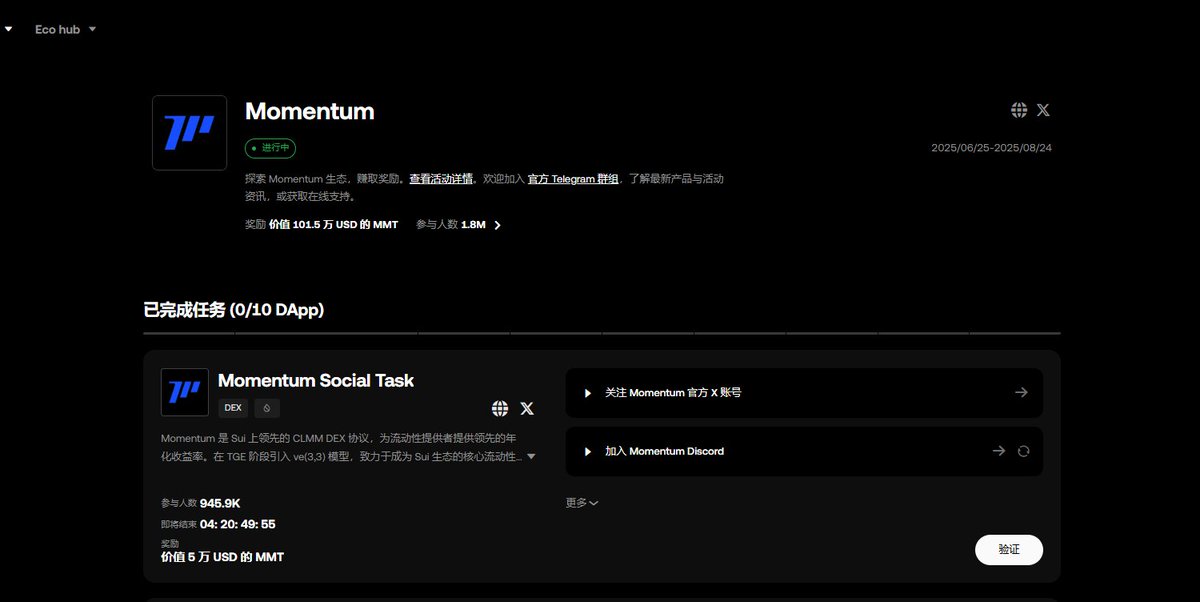Click the Momentum Social Task title
1200x602 pixels.
pyautogui.click(x=316, y=380)
